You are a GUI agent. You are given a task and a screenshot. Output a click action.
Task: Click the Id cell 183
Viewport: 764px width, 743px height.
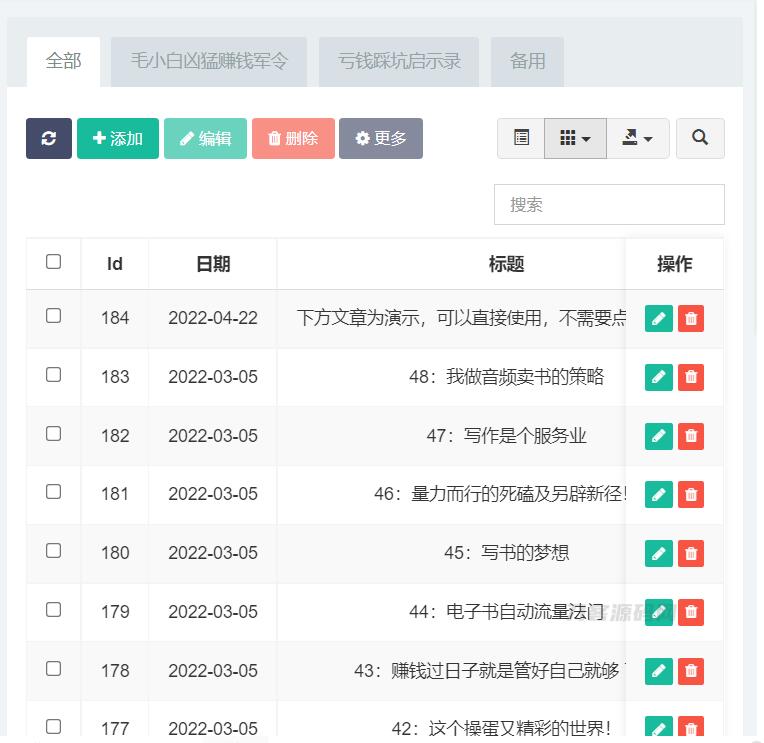tap(115, 377)
